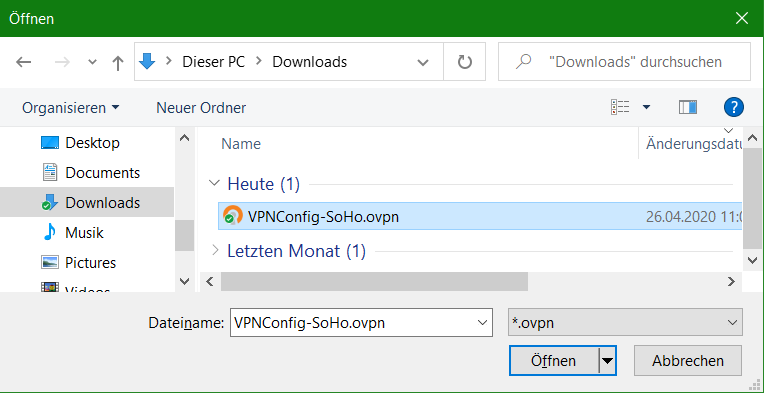The height and width of the screenshot is (393, 764).
Task: Click the search magnifier icon
Action: [523, 62]
